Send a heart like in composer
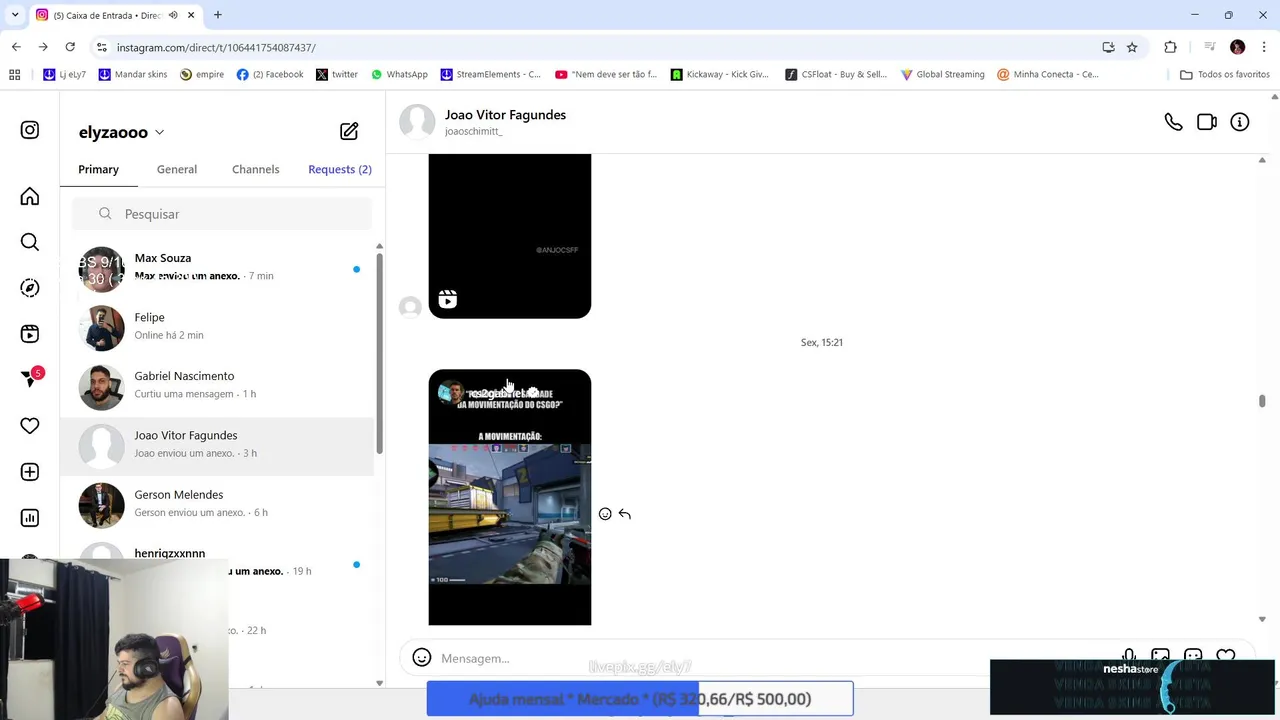 pyautogui.click(x=1226, y=657)
